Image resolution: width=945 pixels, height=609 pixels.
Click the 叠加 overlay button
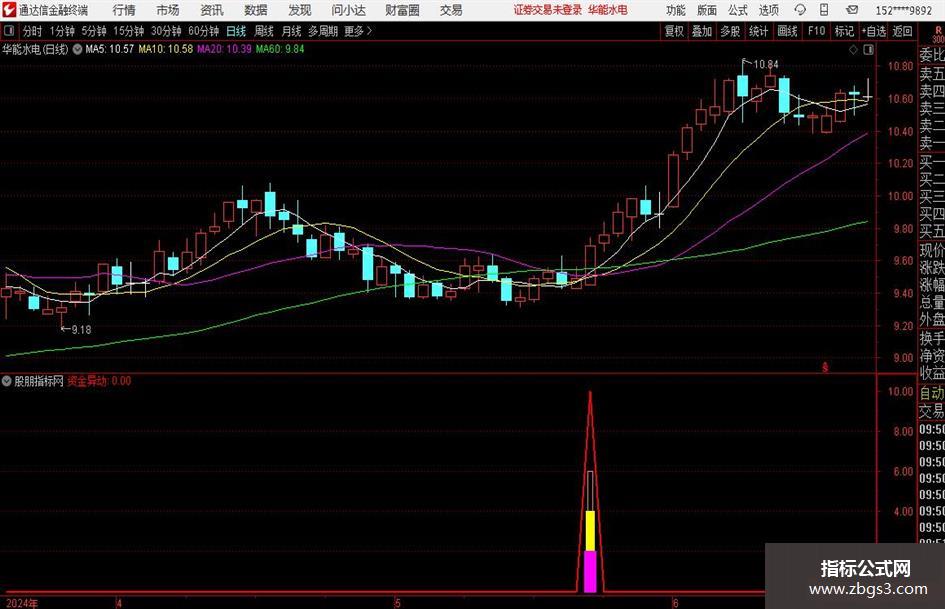[702, 31]
